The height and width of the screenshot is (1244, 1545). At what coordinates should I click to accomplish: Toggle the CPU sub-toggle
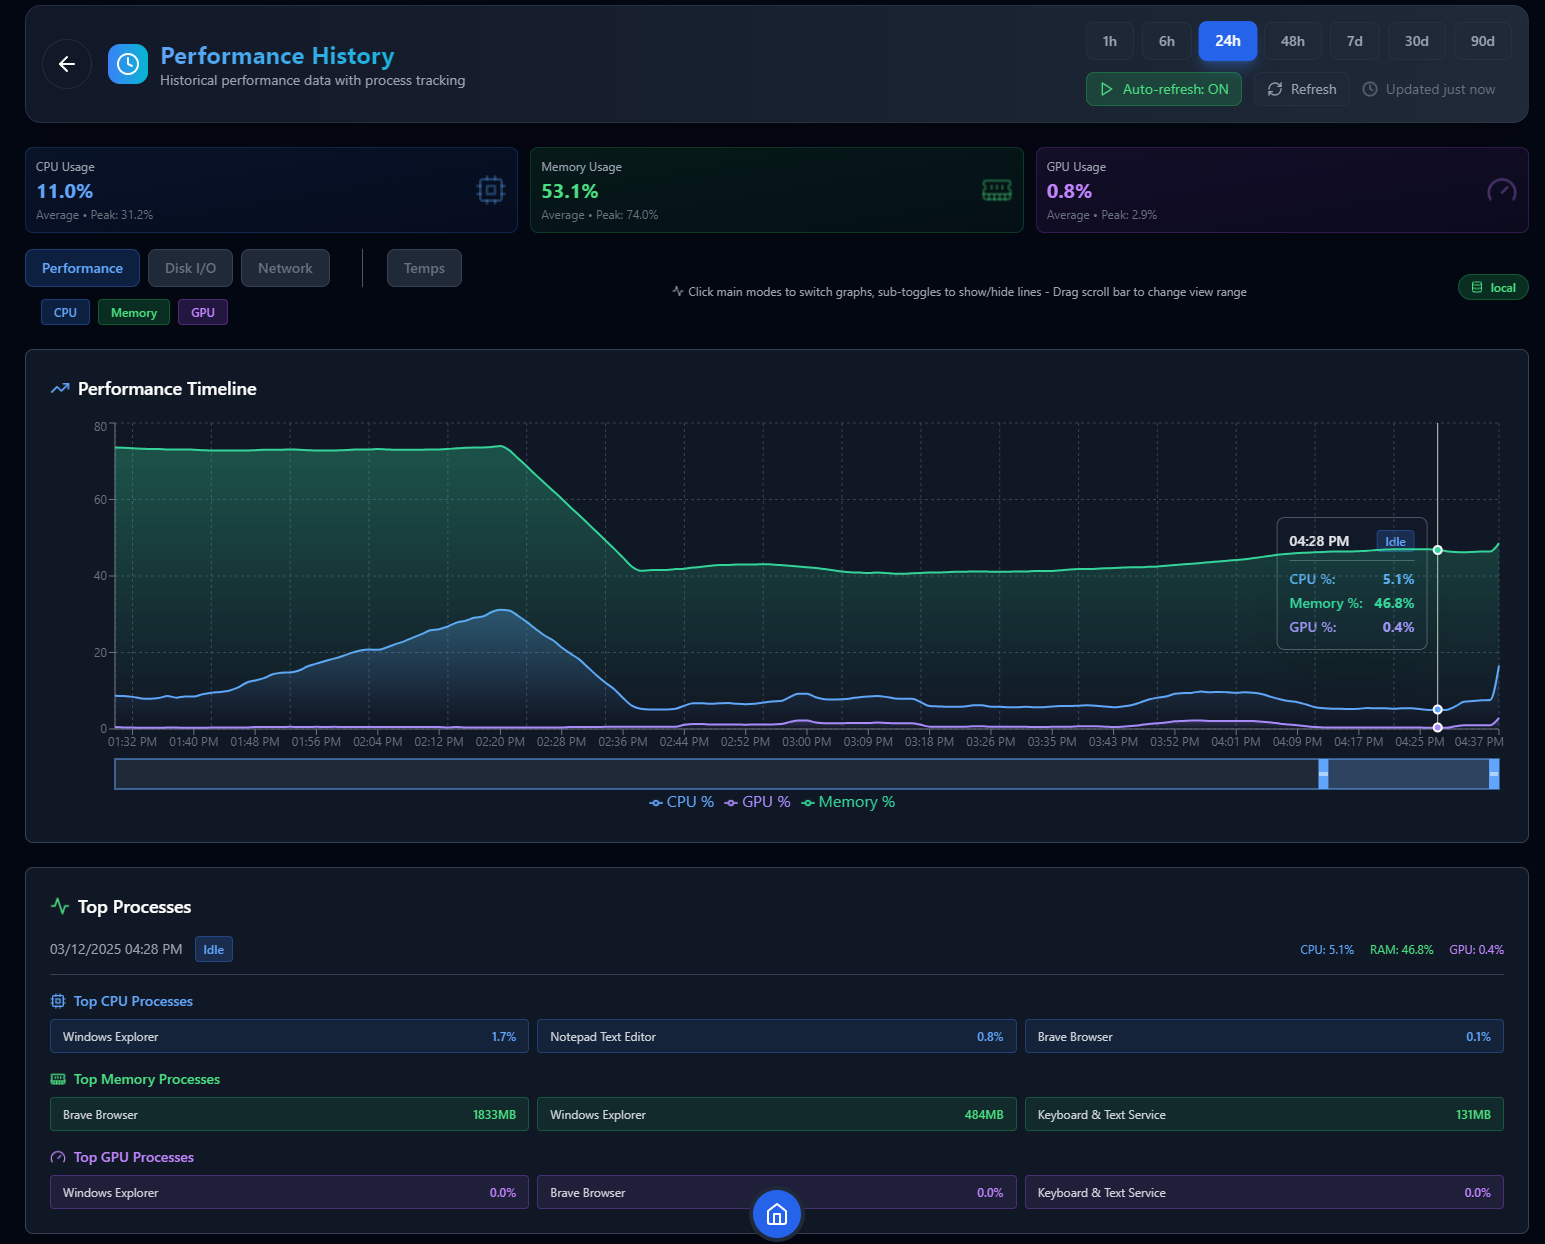point(64,312)
